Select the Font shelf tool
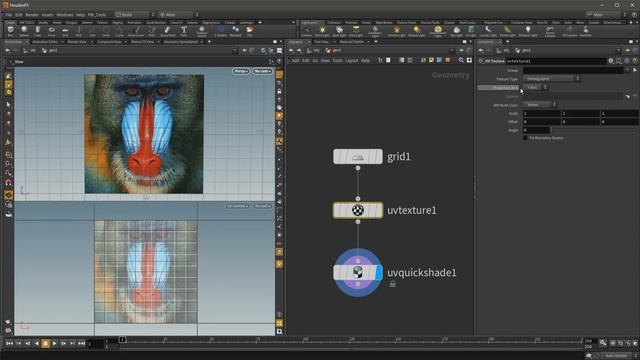Image resolution: width=640 pixels, height=360 pixels. coord(184,31)
